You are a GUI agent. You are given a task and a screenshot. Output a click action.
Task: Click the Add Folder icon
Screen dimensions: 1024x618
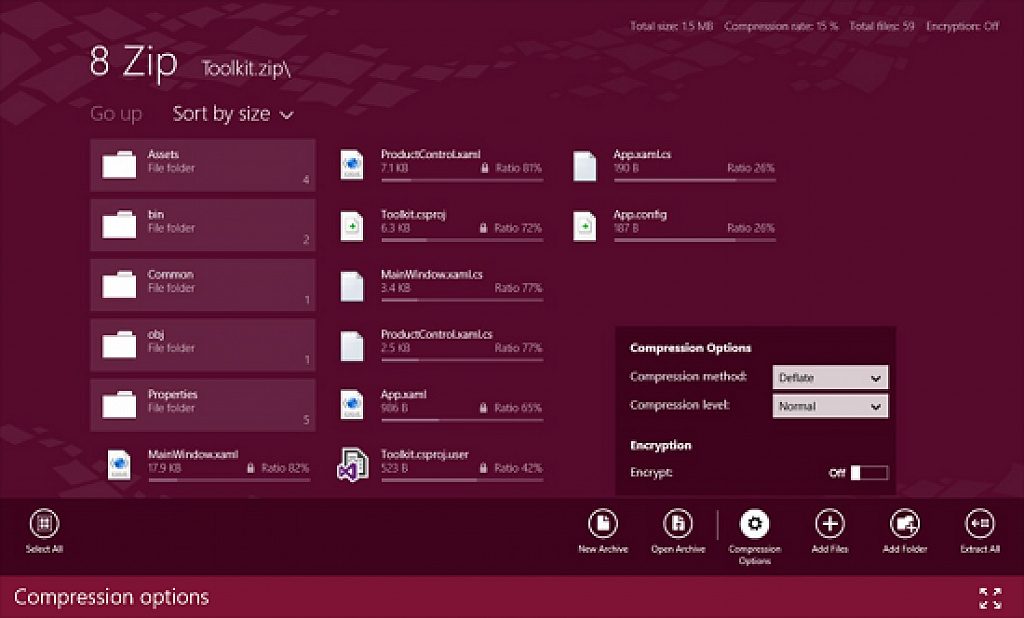[x=904, y=523]
